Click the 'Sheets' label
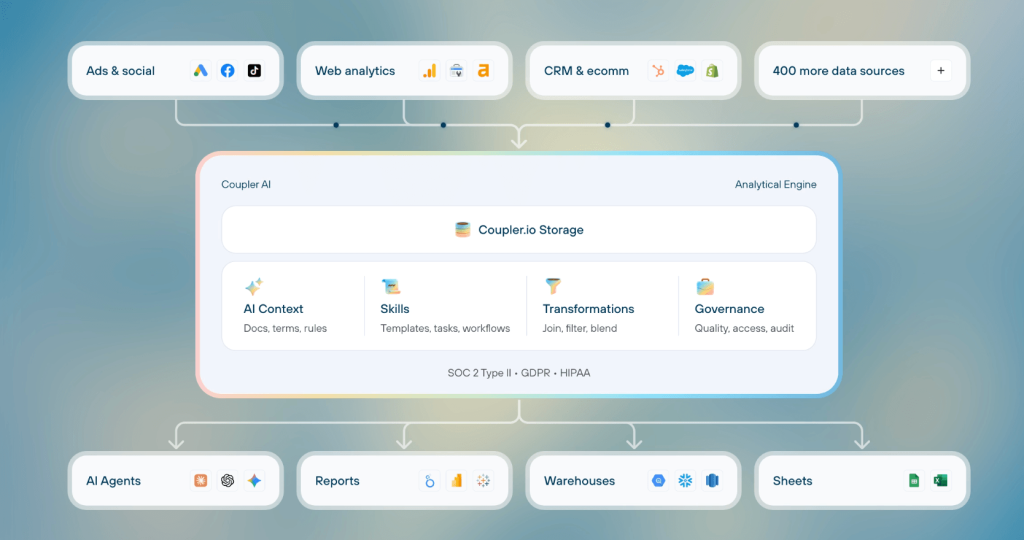This screenshot has height=540, width=1024. point(792,481)
